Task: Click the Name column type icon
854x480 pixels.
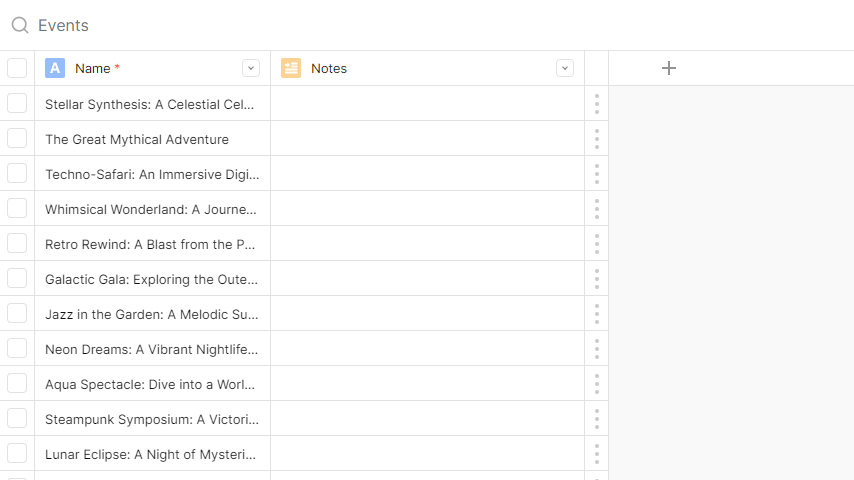Action: (x=55, y=68)
